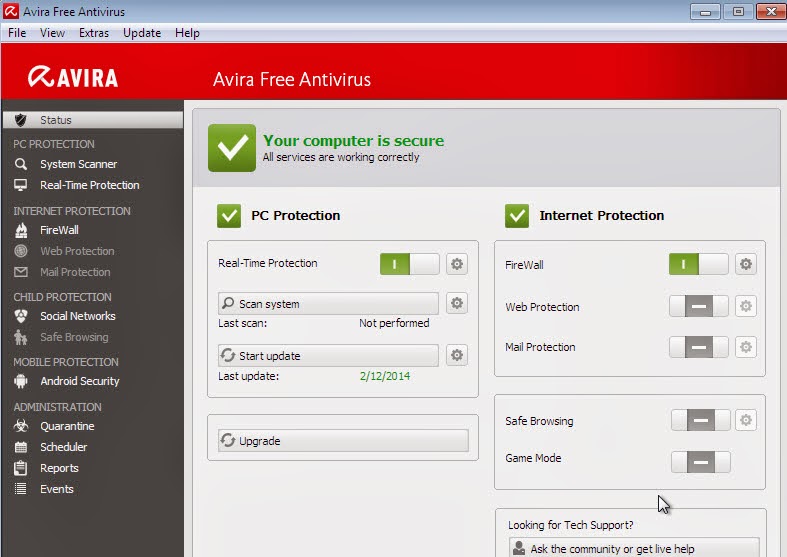The width and height of the screenshot is (787, 557).
Task: Open Events from sidebar
Action: click(57, 489)
